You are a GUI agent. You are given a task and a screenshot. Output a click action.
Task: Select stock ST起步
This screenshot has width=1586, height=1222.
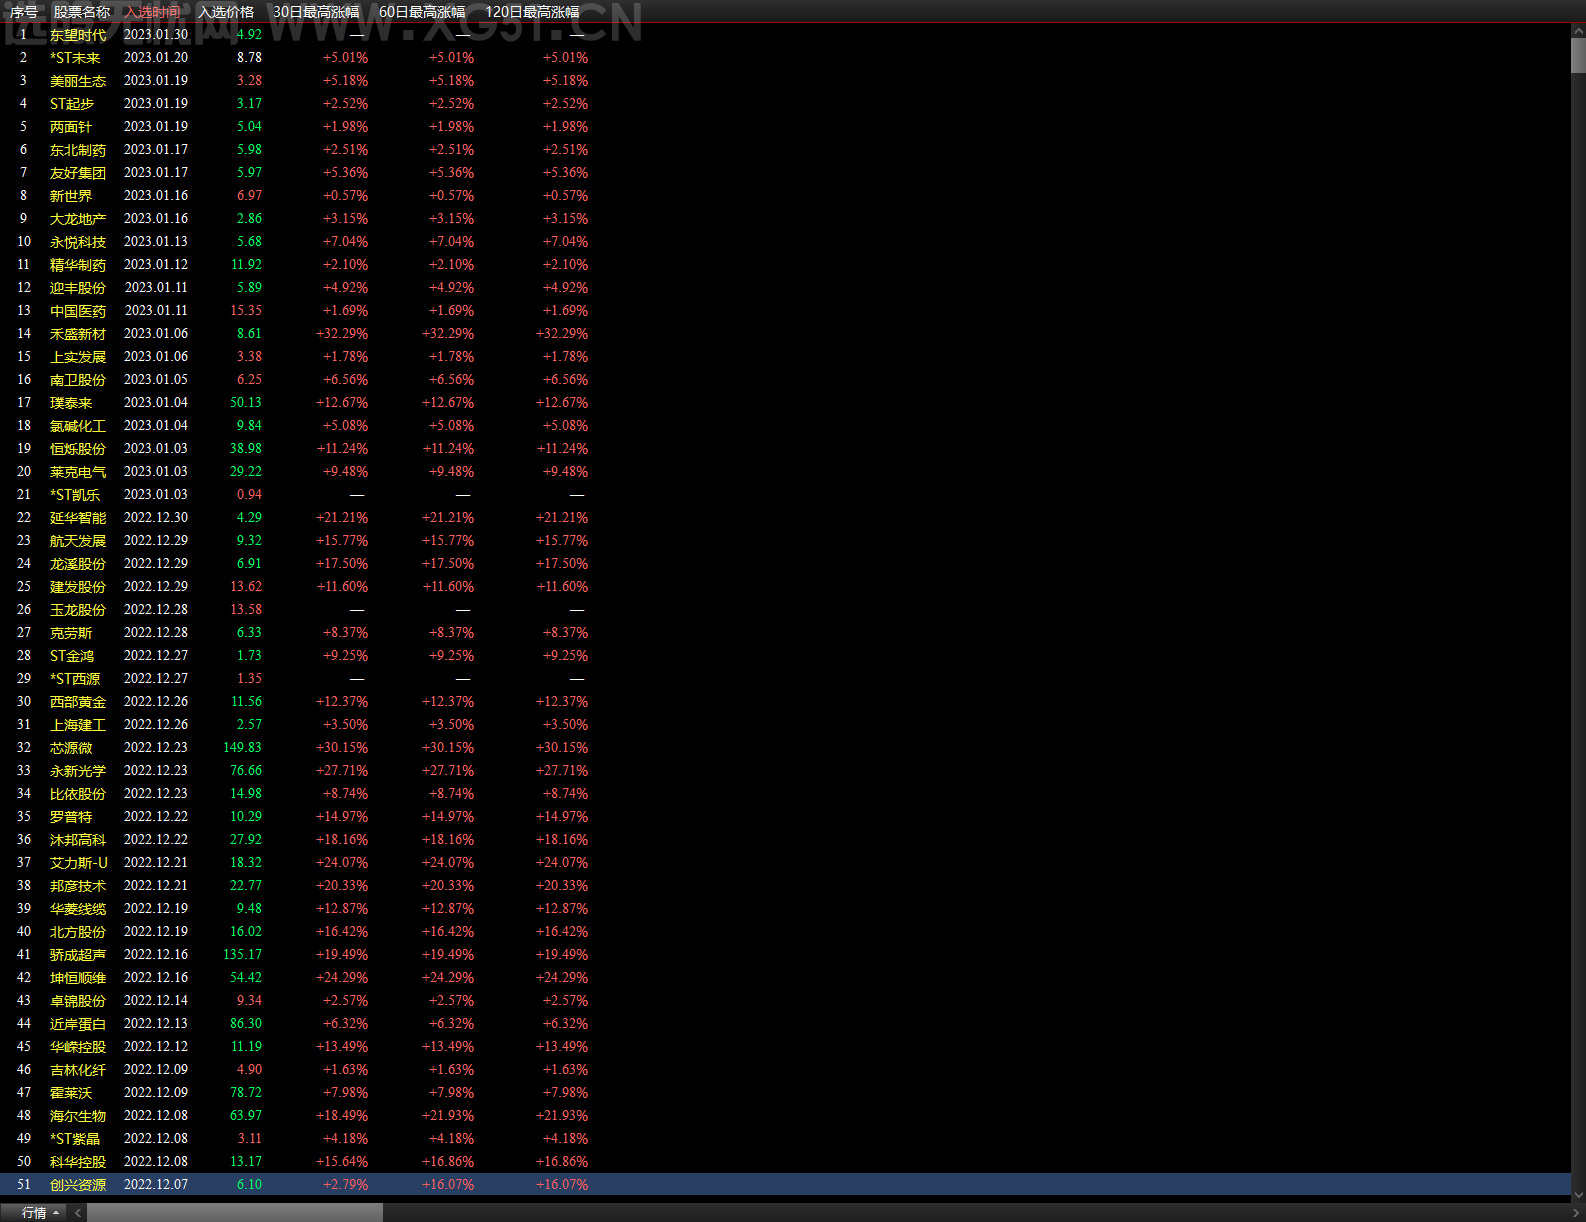(72, 104)
